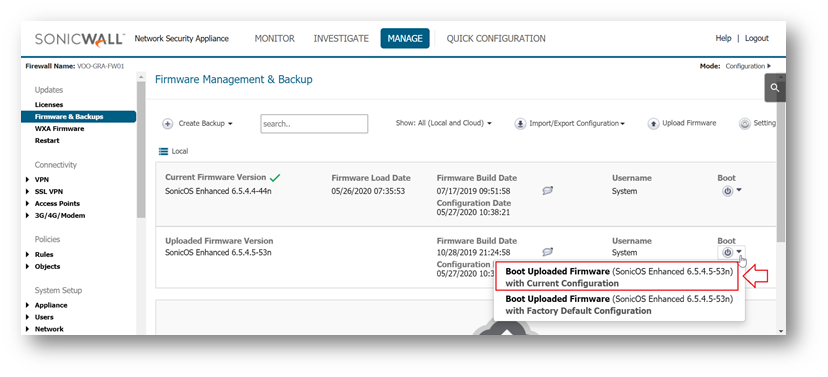Click the Local list view icon
Viewport: 828px width, 377px height.
click(164, 152)
